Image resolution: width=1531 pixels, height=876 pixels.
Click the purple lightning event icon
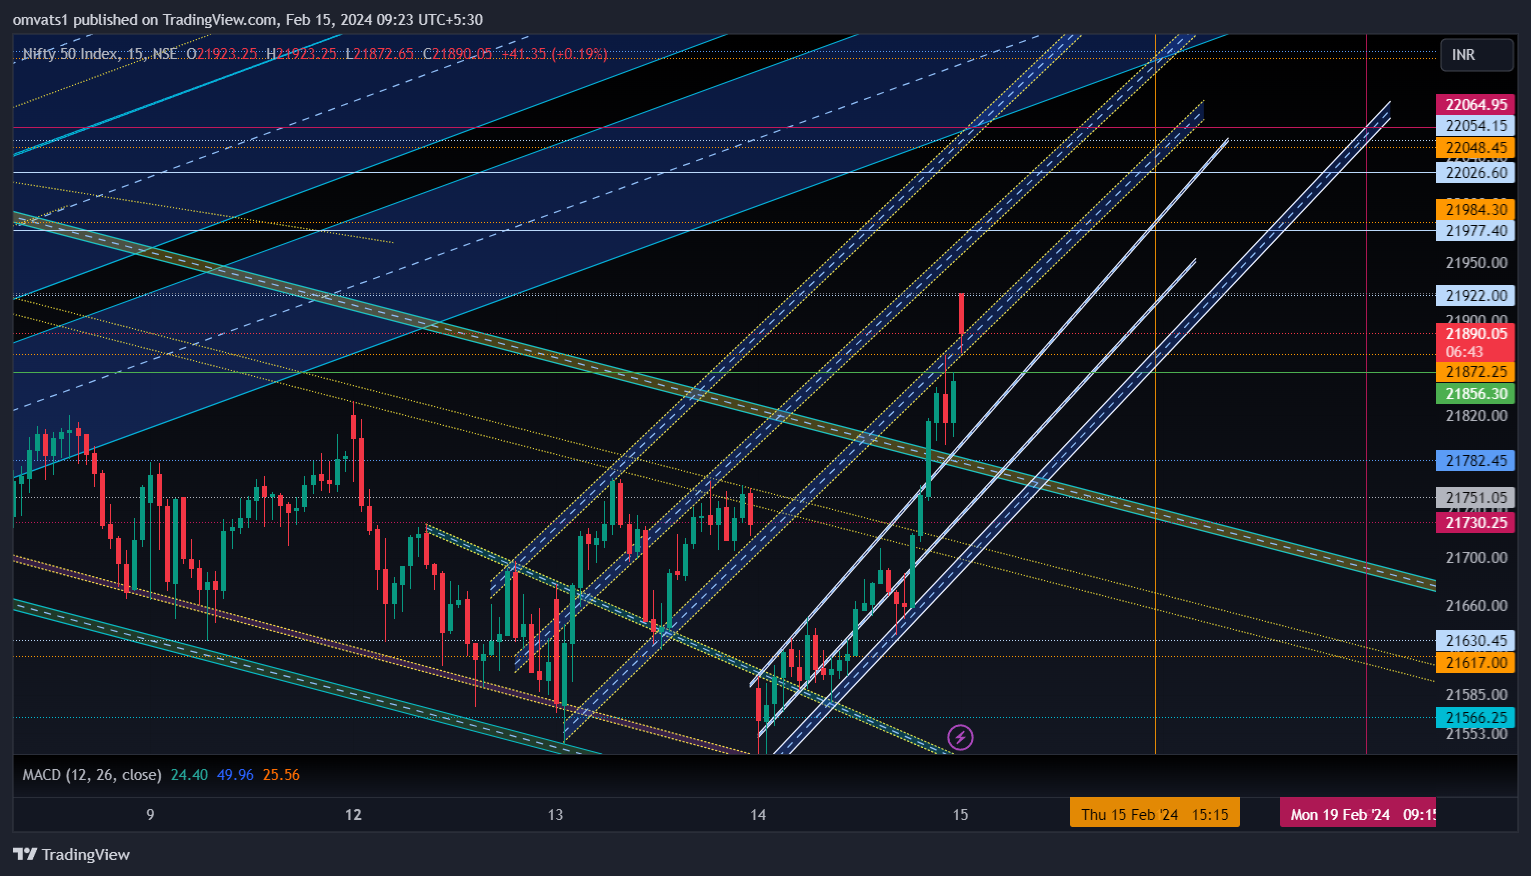[960, 738]
